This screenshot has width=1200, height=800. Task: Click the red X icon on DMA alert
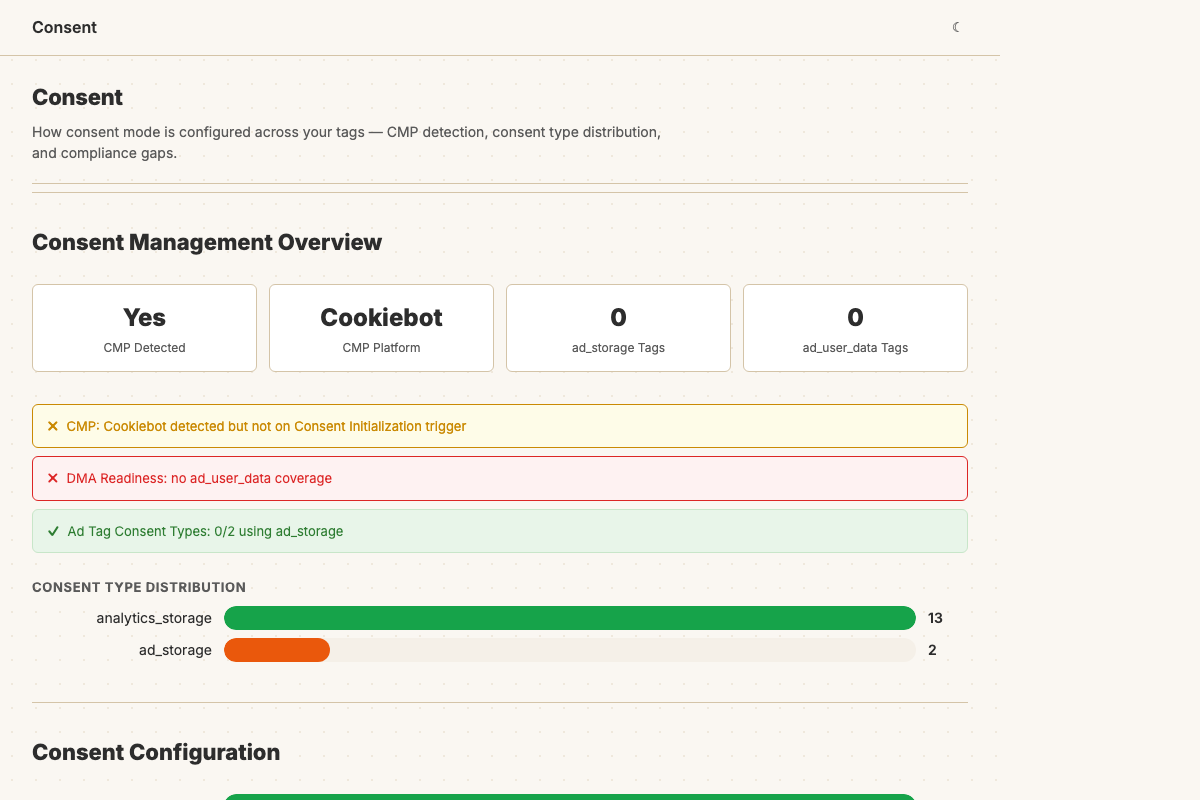coord(53,478)
